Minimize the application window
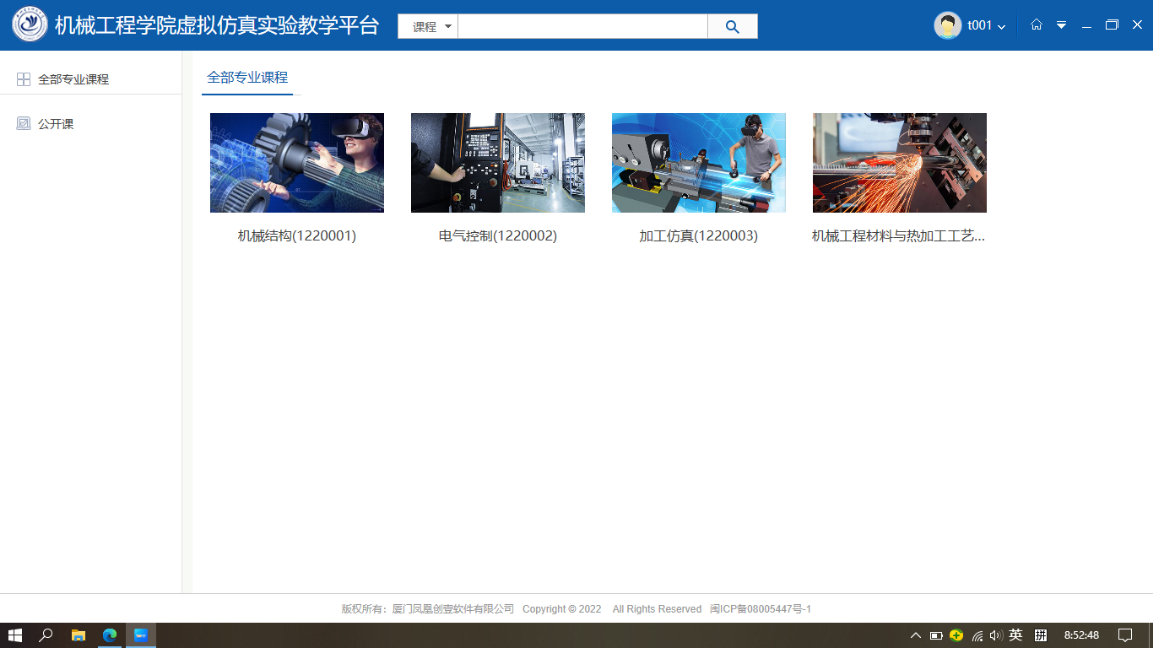The height and width of the screenshot is (648, 1153). point(1086,25)
